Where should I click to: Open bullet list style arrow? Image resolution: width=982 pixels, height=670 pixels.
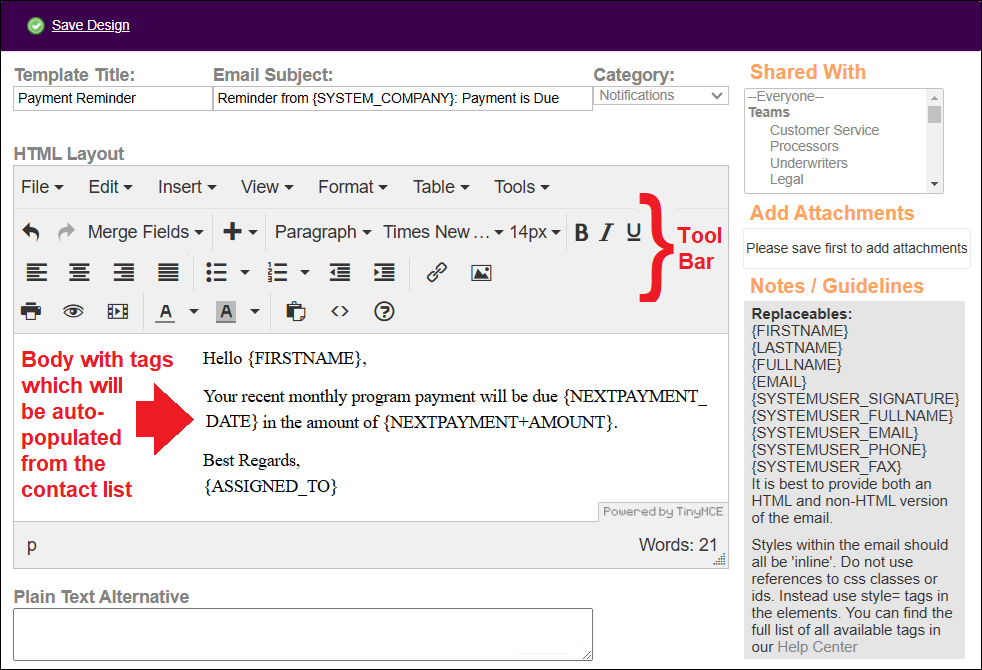point(245,272)
